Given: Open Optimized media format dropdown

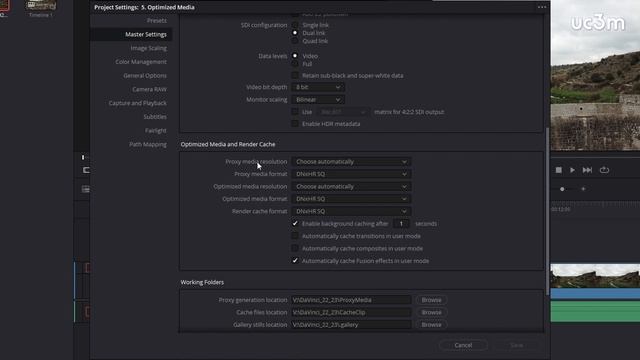Looking at the screenshot, I should (x=351, y=199).
